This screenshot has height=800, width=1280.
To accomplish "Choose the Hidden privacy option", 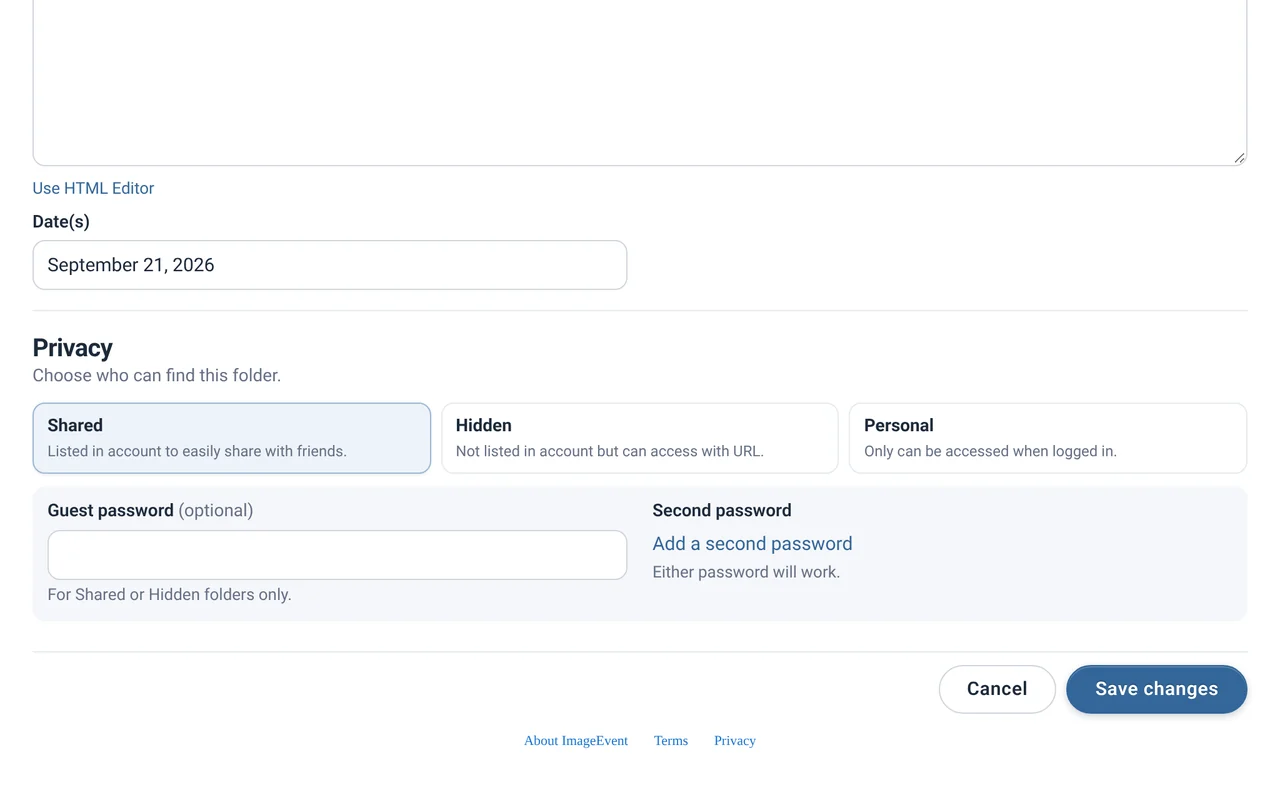I will tap(640, 438).
